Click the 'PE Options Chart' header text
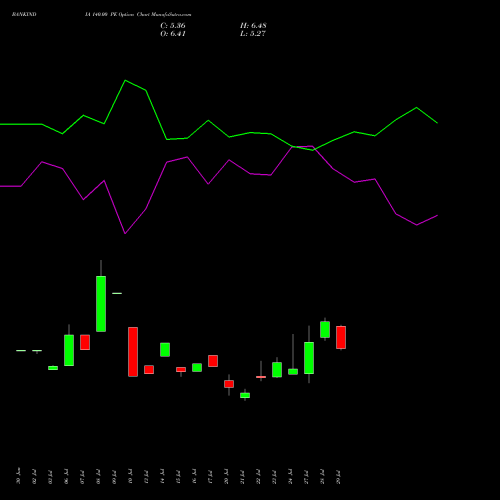500x500 pixels. pos(130,15)
